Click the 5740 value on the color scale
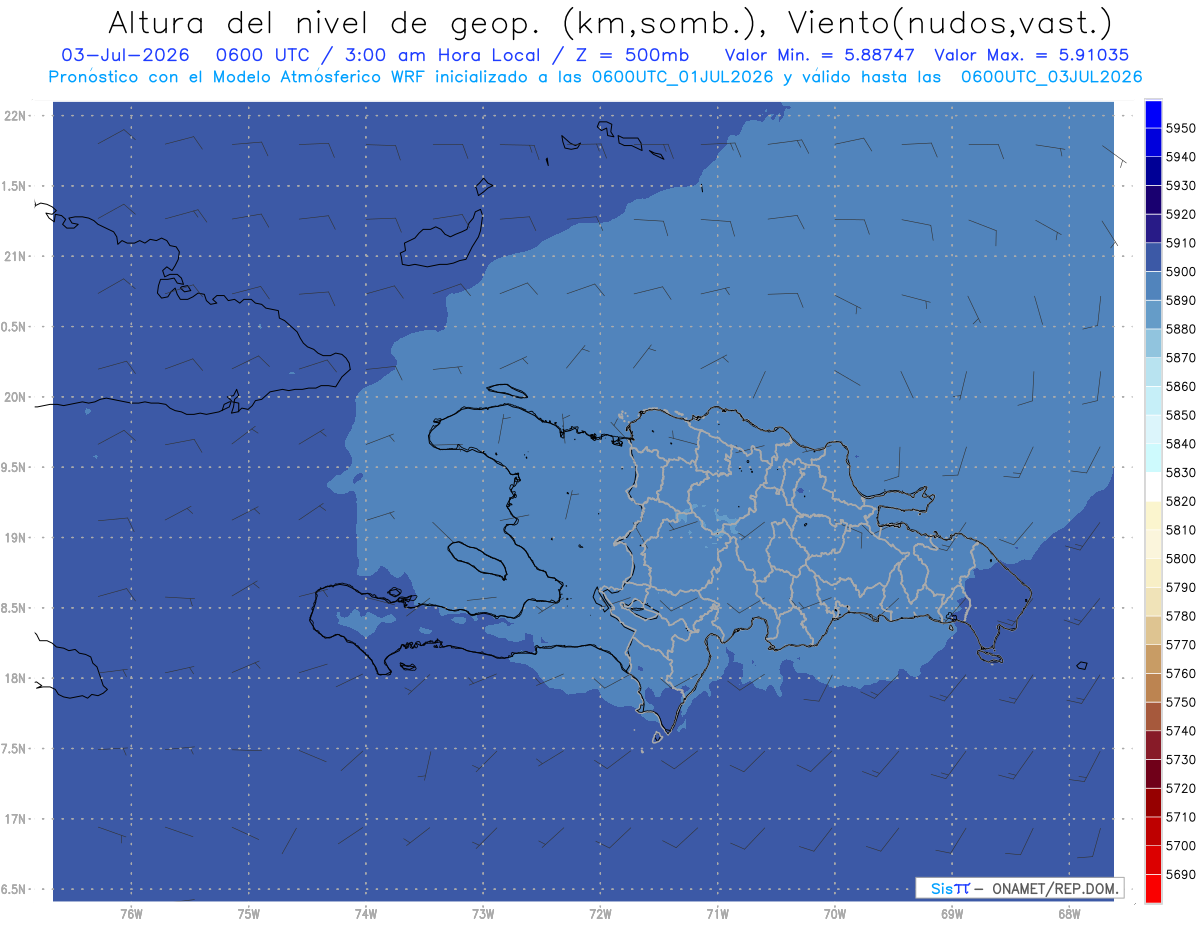1200x927 pixels. pyautogui.click(x=1180, y=731)
